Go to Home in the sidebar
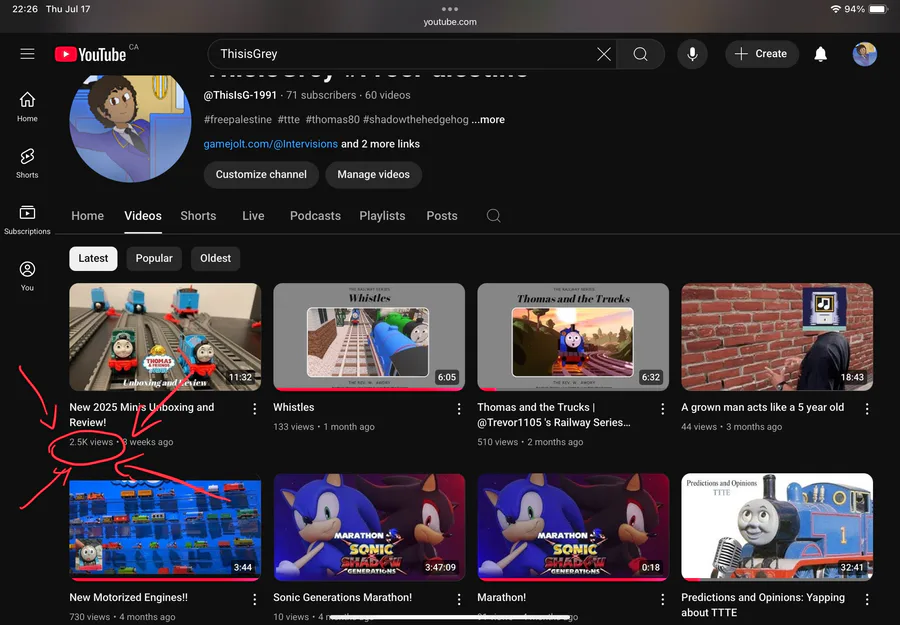The image size is (900, 625). [27, 107]
